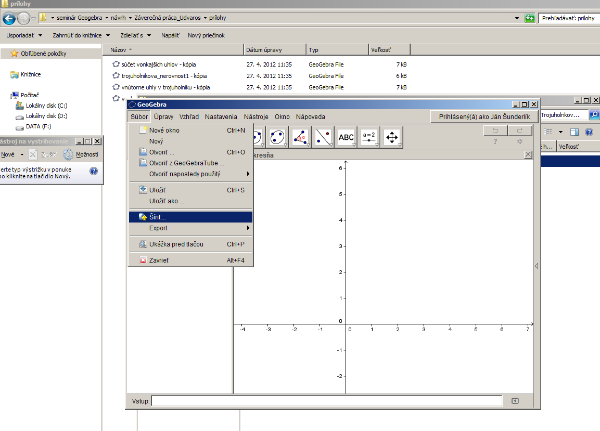600x431 pixels.
Task: Sort files by Dátum úpravy column
Action: pos(275,50)
